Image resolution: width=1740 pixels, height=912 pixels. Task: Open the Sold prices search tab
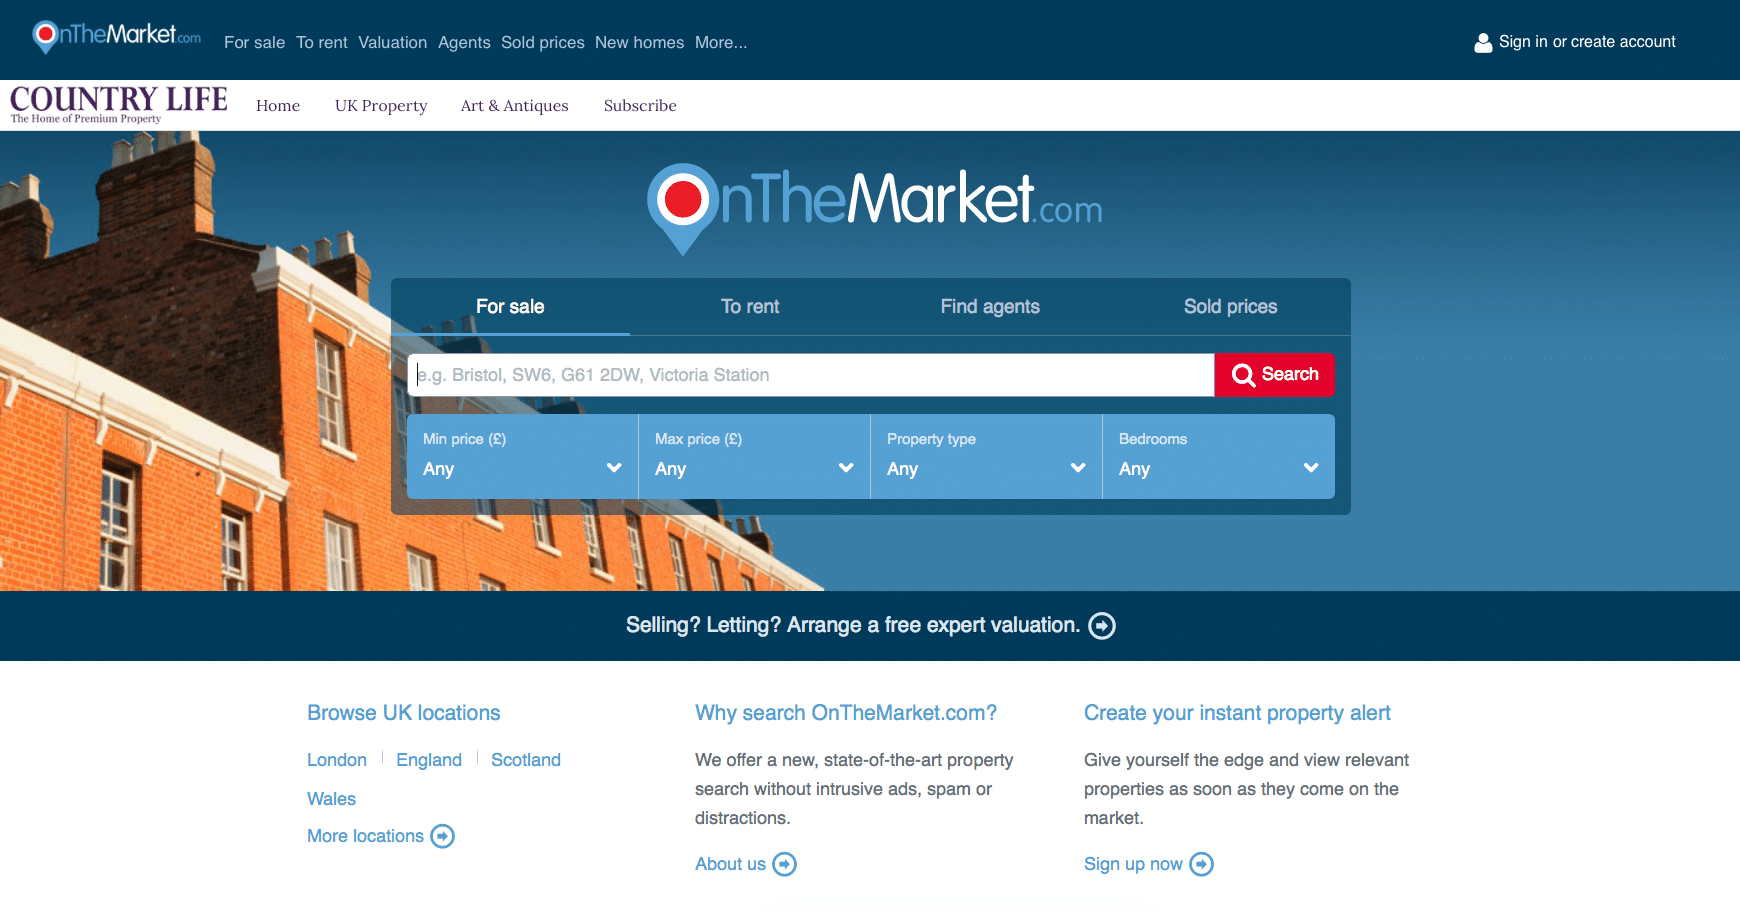(x=1230, y=307)
